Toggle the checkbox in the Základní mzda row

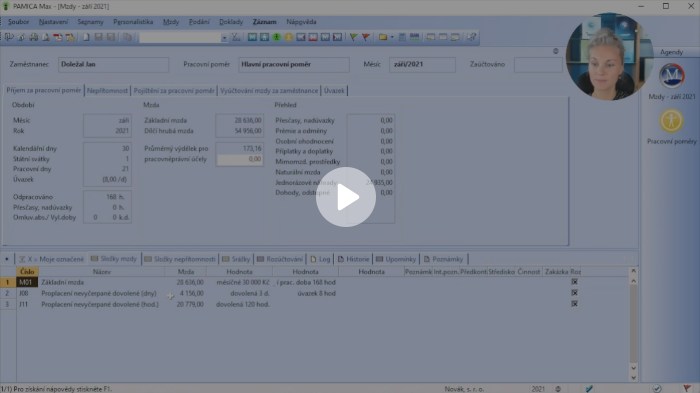point(575,282)
